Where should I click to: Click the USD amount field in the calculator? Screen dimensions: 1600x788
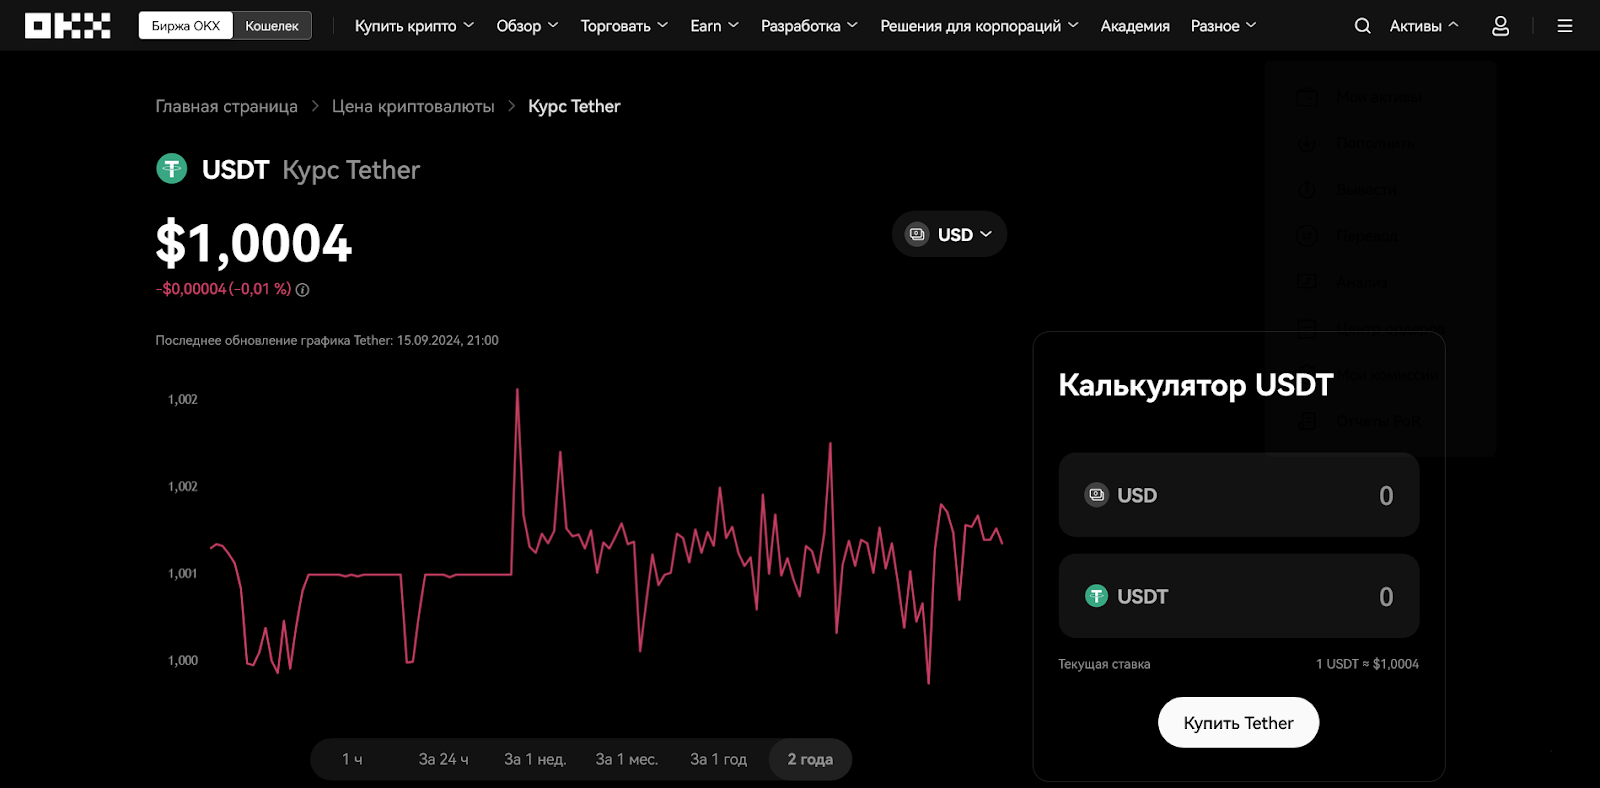coord(1239,495)
